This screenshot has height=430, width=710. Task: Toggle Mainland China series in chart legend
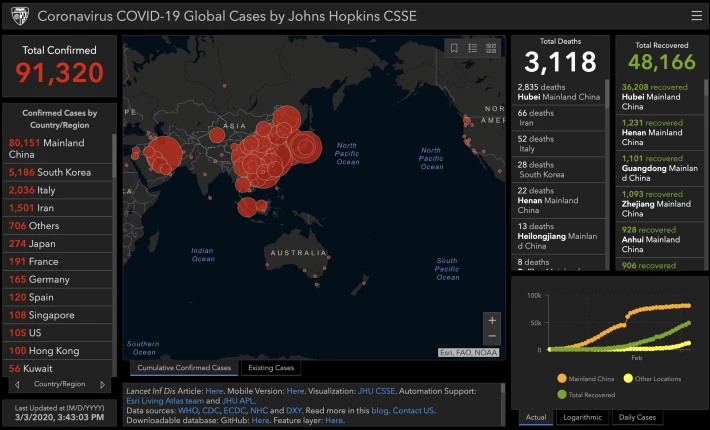point(586,378)
